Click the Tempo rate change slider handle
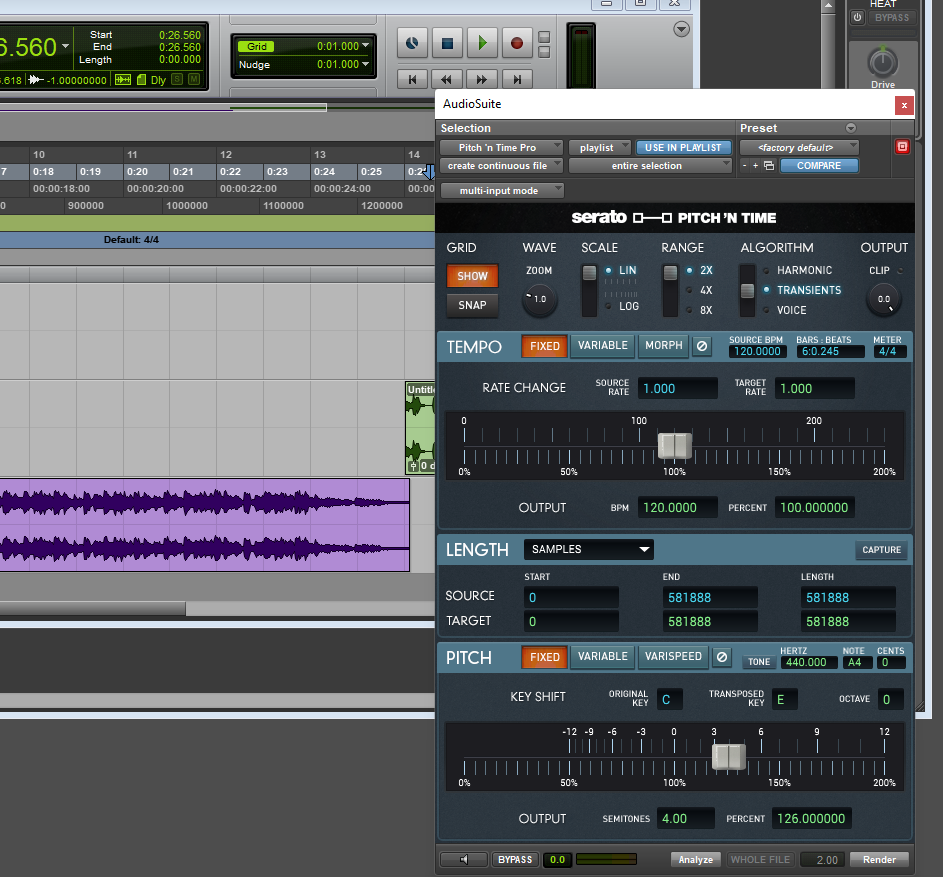This screenshot has width=943, height=877. click(x=674, y=446)
